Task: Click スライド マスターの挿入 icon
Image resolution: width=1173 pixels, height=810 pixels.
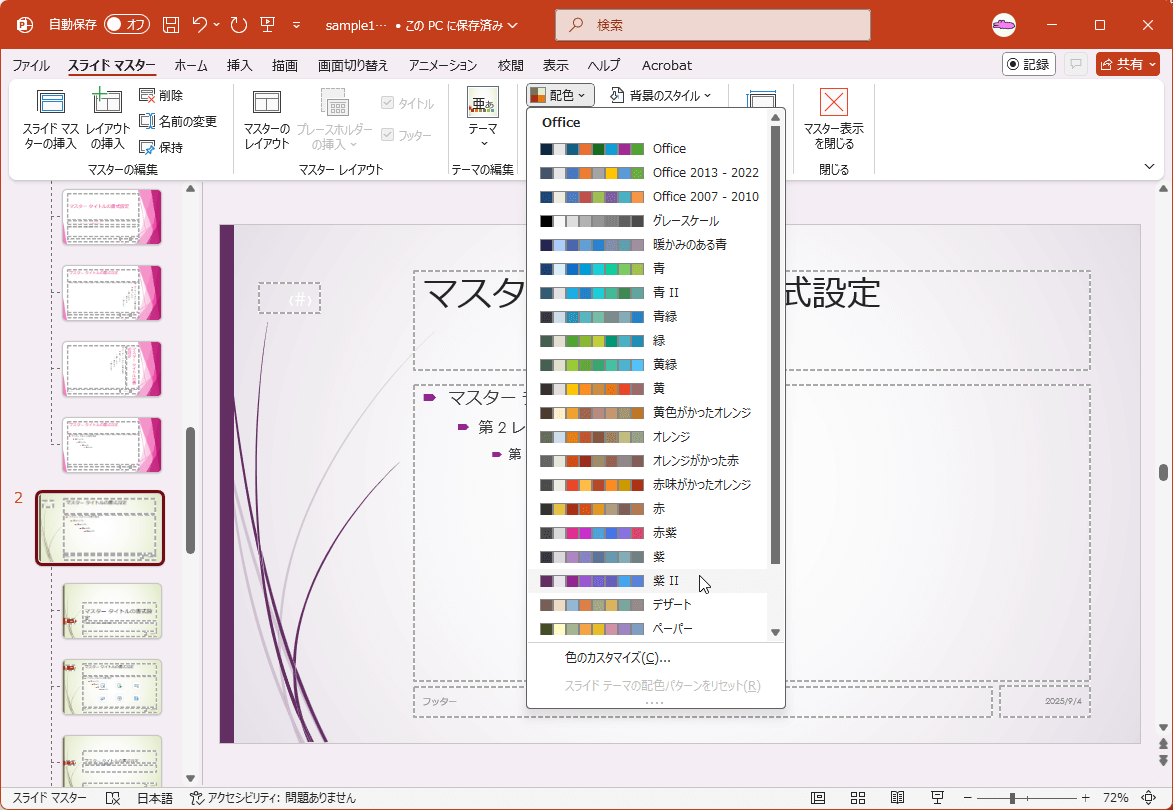Action: tap(51, 120)
